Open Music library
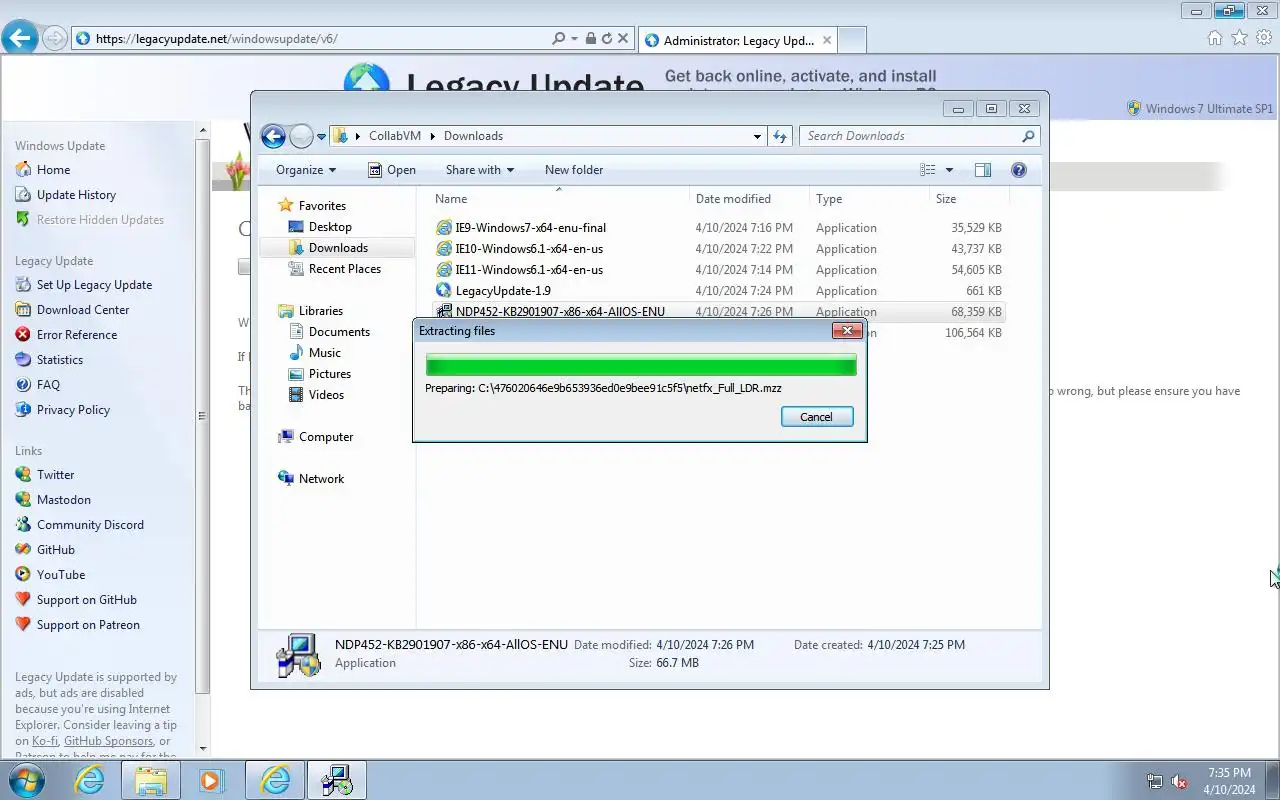1280x800 pixels. [324, 353]
